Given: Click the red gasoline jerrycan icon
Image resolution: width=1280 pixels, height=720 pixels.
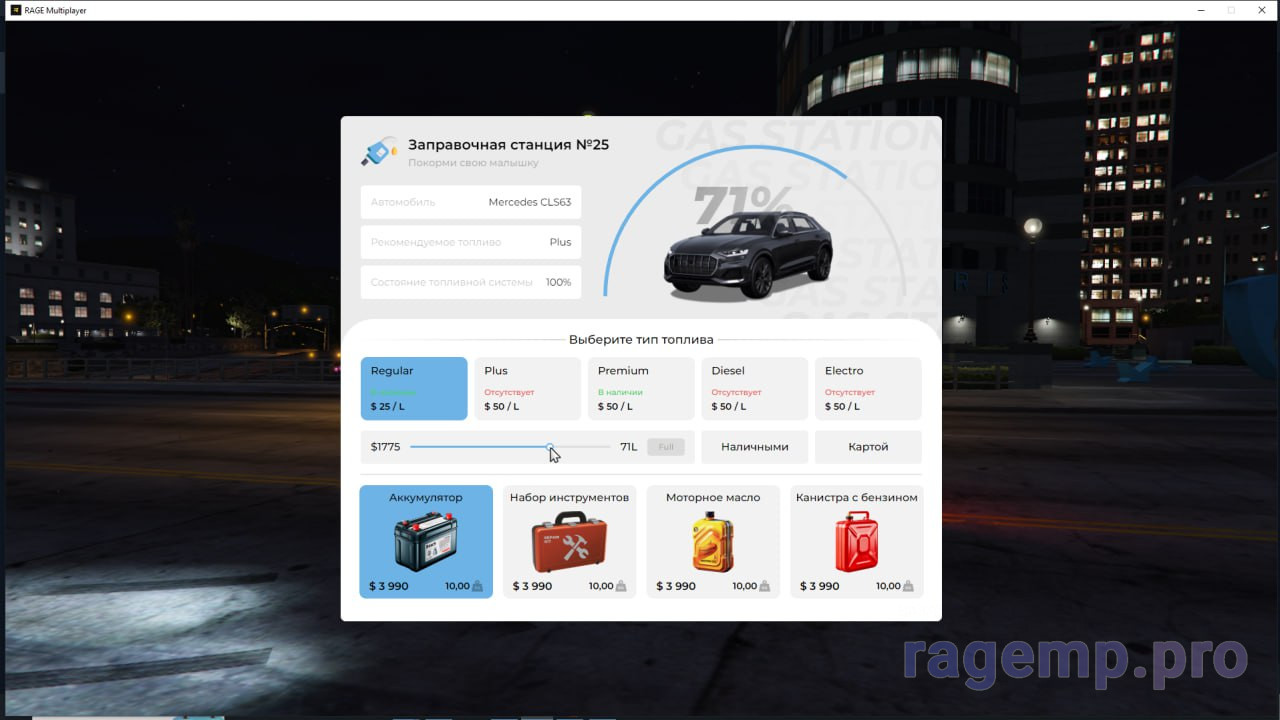Looking at the screenshot, I should [857, 541].
